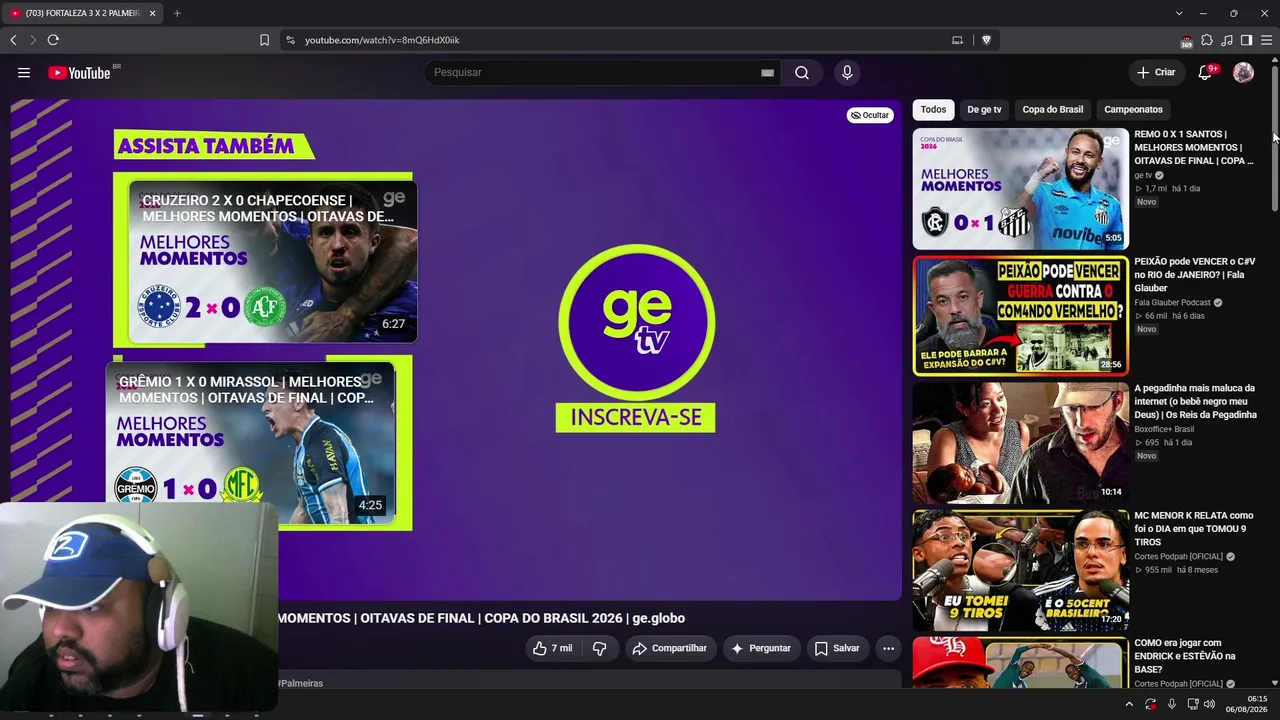Open the red extension icon with badge 369
The height and width of the screenshot is (720, 1280).
pyautogui.click(x=1187, y=41)
